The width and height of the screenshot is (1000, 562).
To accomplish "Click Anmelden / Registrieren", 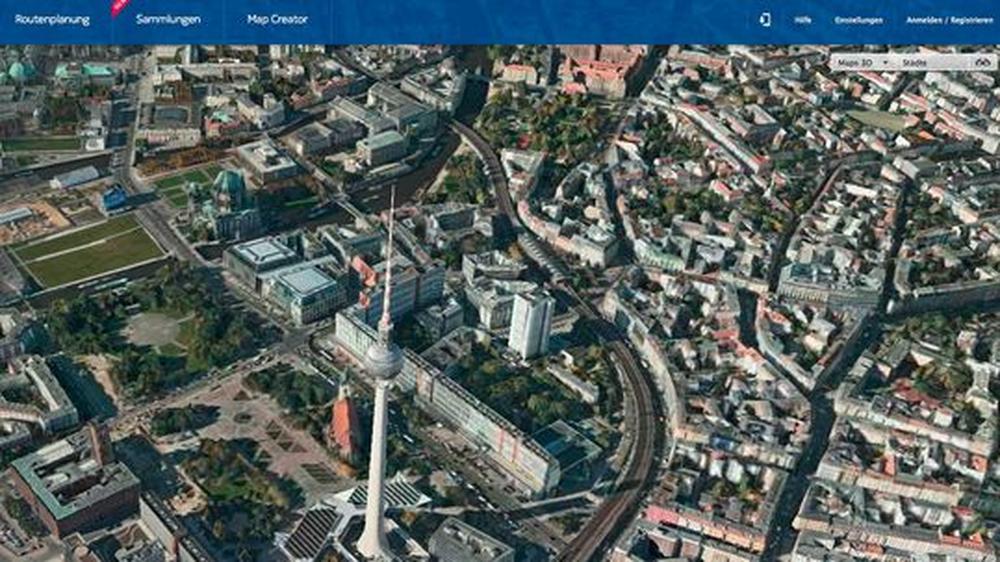I will click(x=949, y=20).
